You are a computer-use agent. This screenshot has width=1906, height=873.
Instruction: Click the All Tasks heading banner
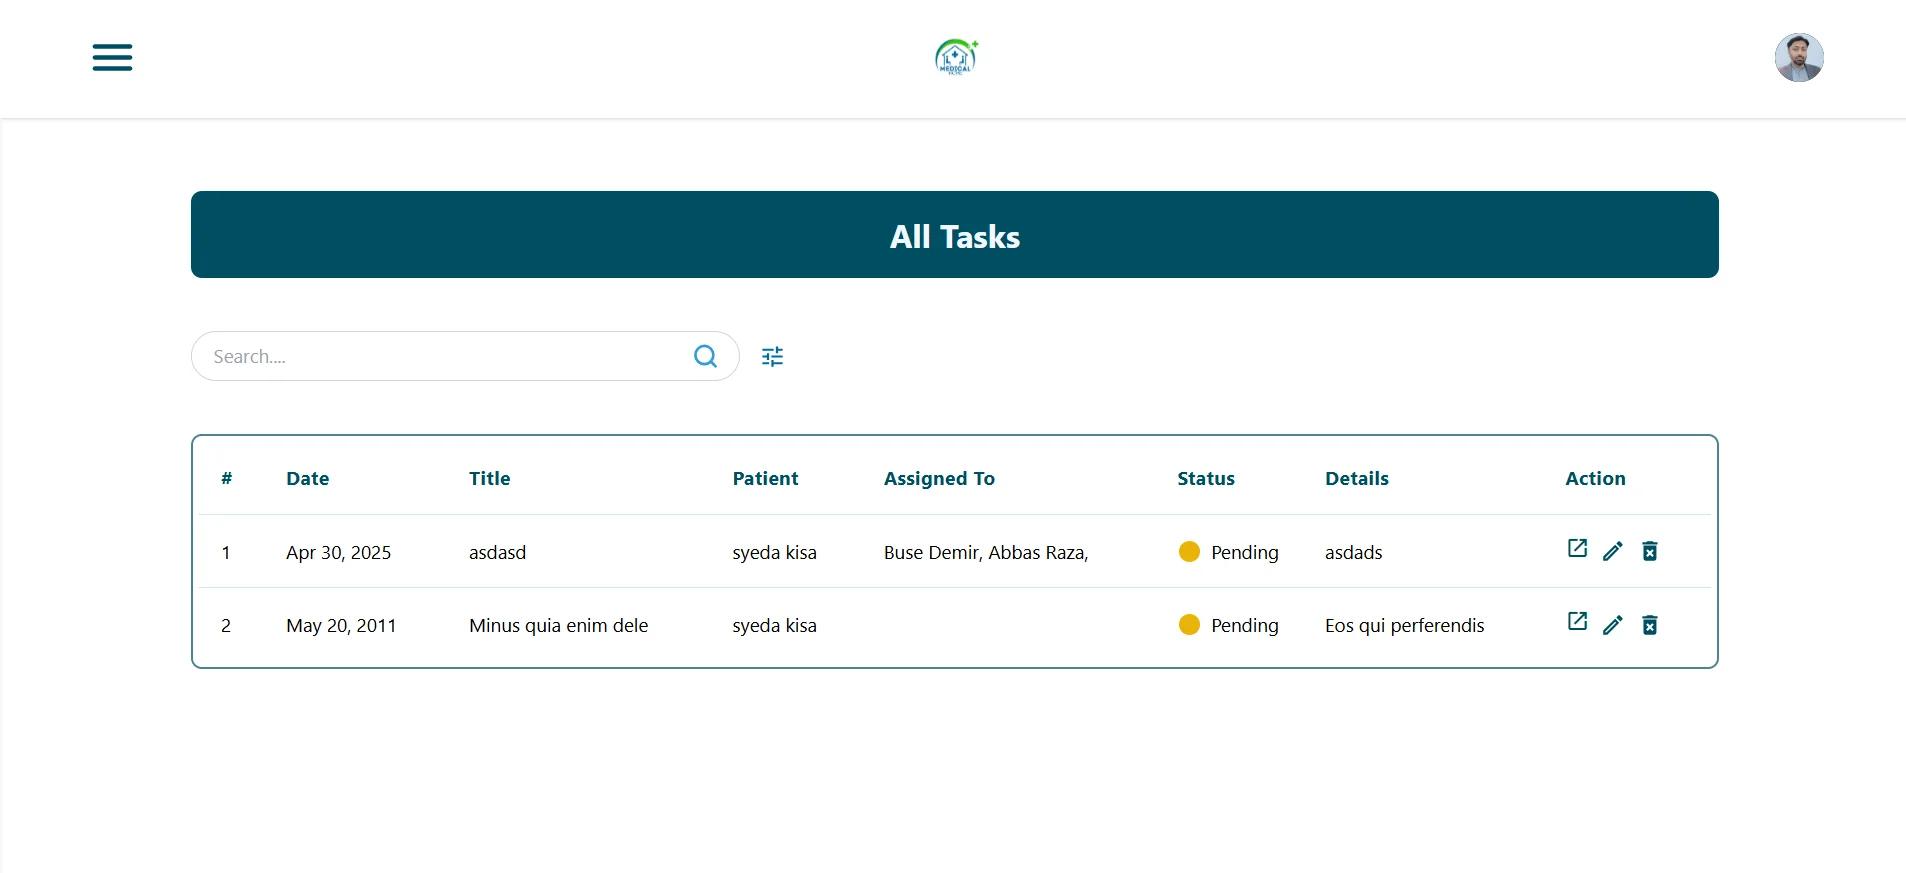tap(954, 235)
